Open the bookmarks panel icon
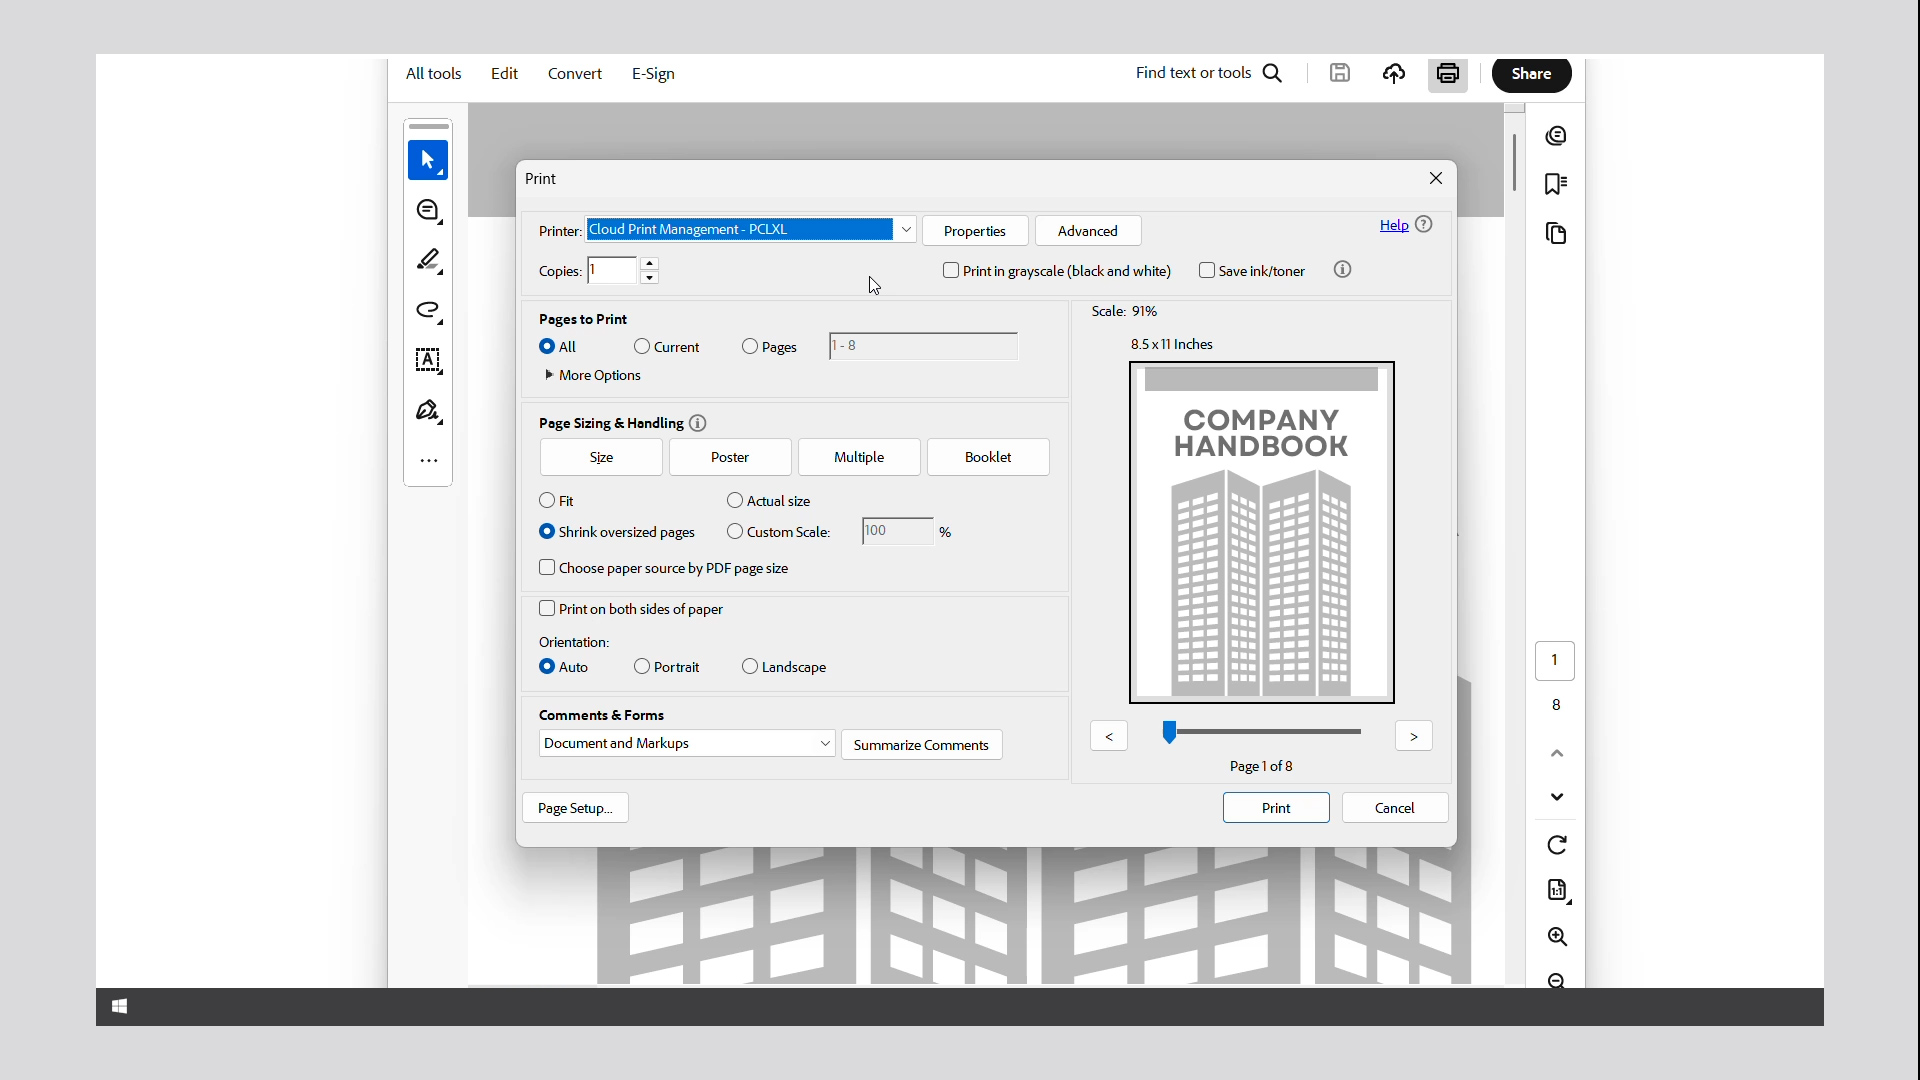 pyautogui.click(x=1556, y=184)
